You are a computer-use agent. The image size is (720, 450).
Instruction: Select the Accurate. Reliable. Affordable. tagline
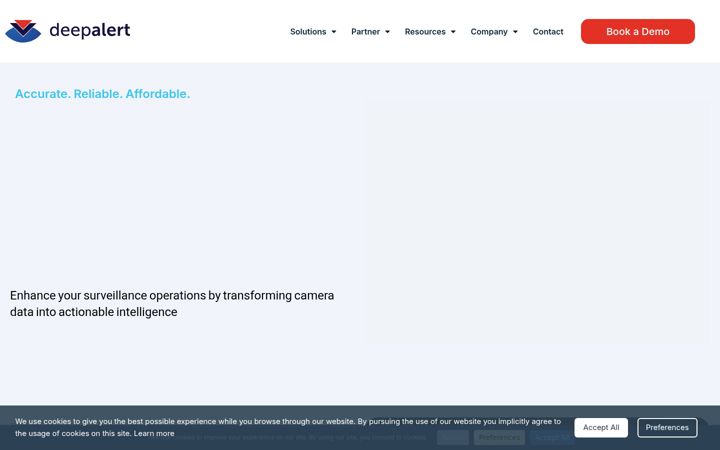(102, 94)
